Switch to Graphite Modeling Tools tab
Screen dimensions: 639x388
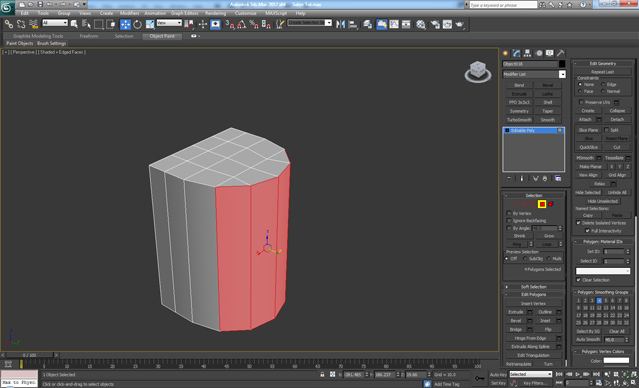(x=38, y=36)
